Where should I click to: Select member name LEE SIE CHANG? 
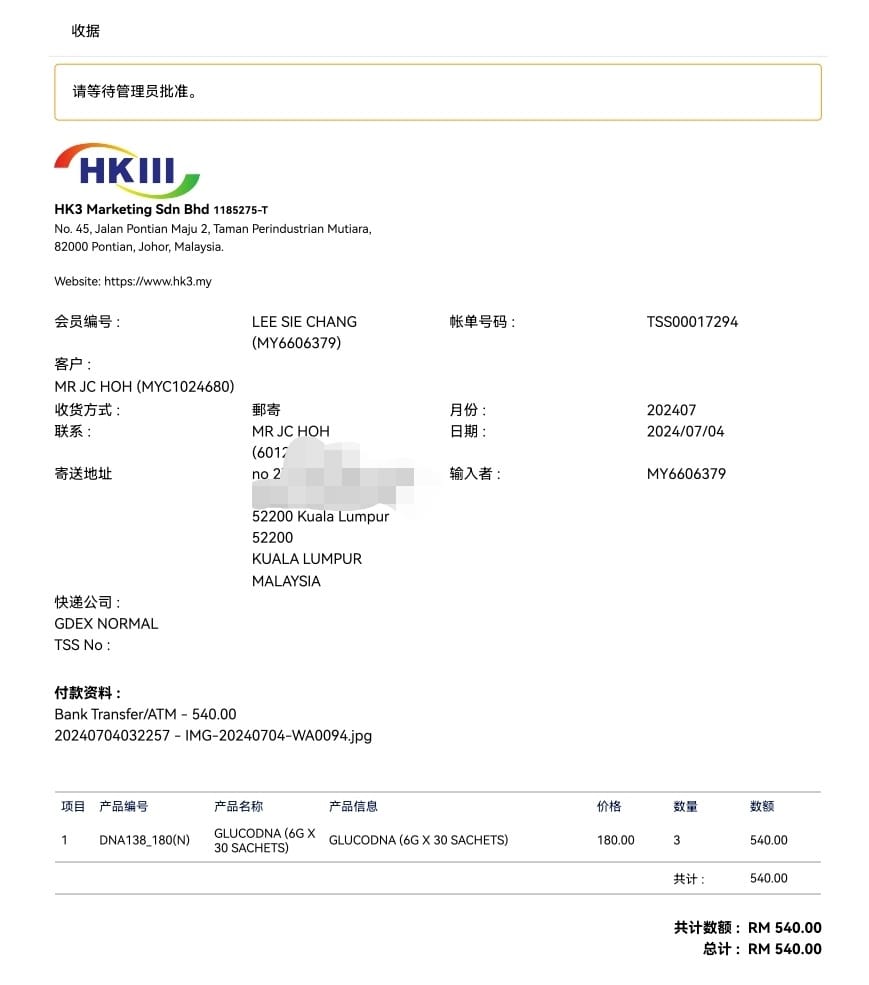pyautogui.click(x=304, y=322)
